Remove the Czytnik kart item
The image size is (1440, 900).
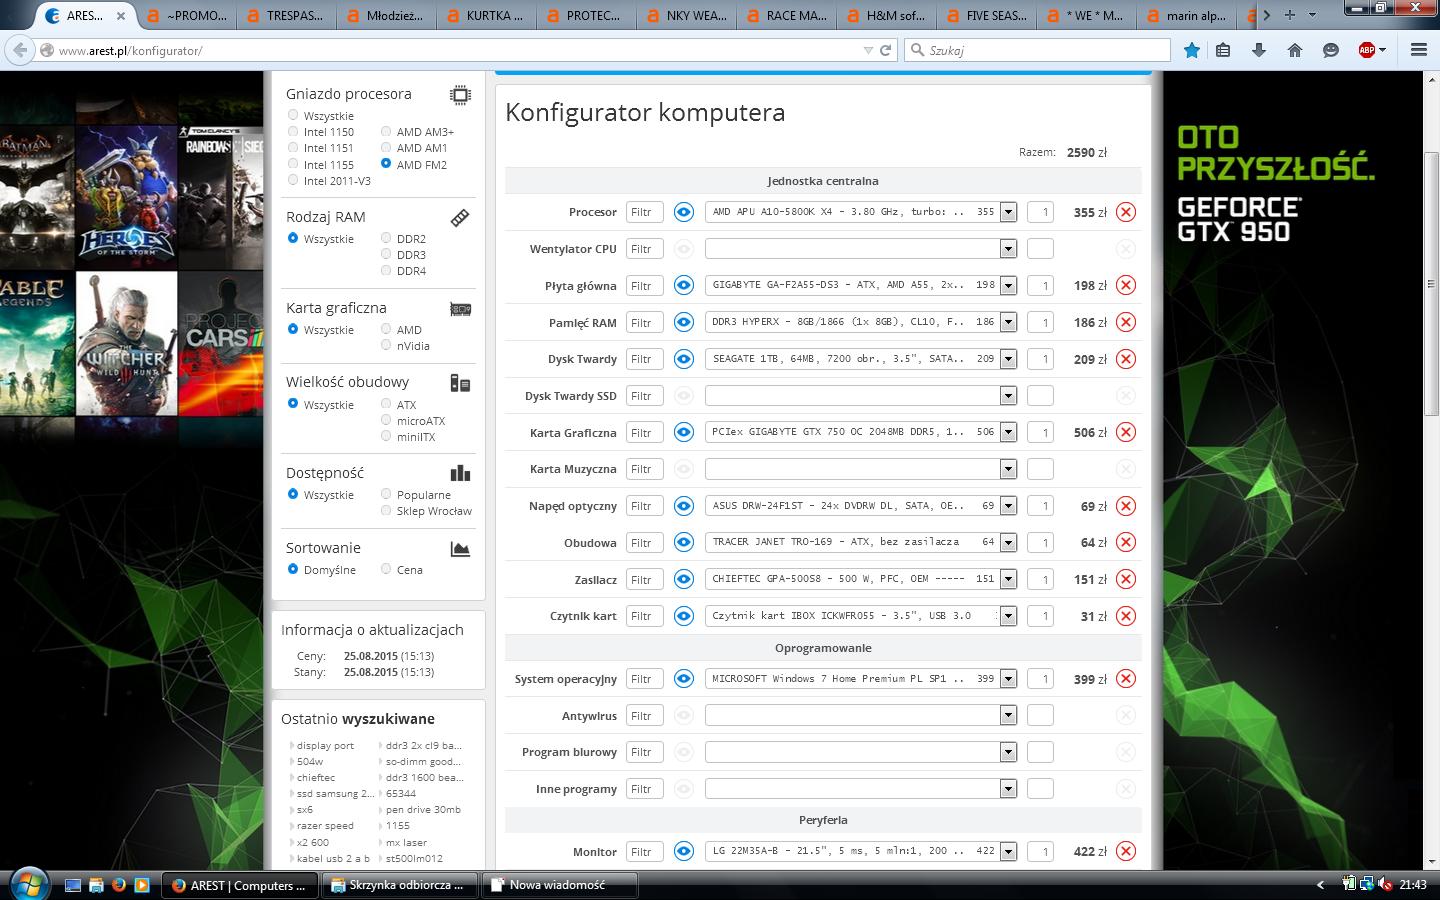[1126, 616]
